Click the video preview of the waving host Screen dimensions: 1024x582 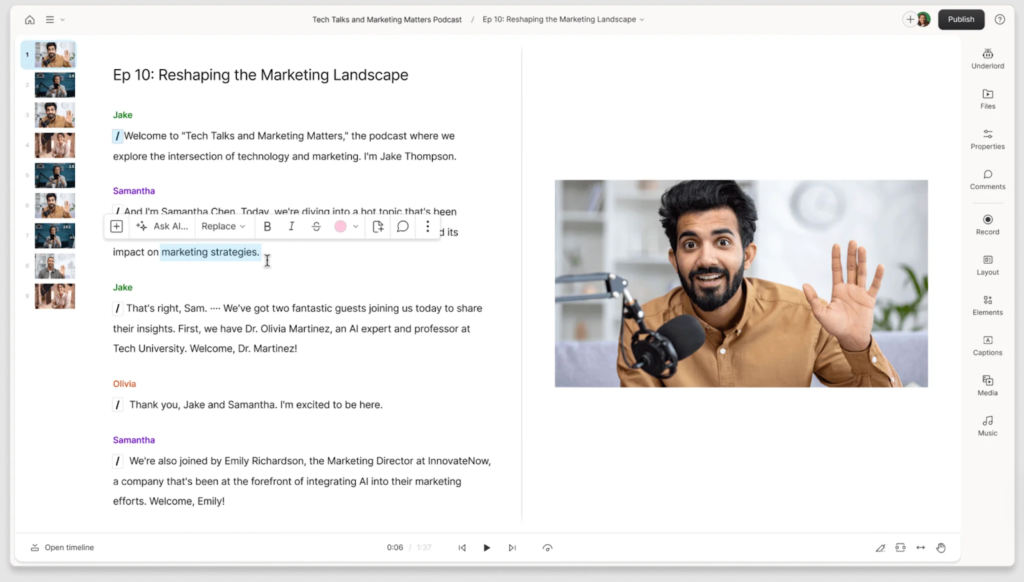tap(741, 283)
